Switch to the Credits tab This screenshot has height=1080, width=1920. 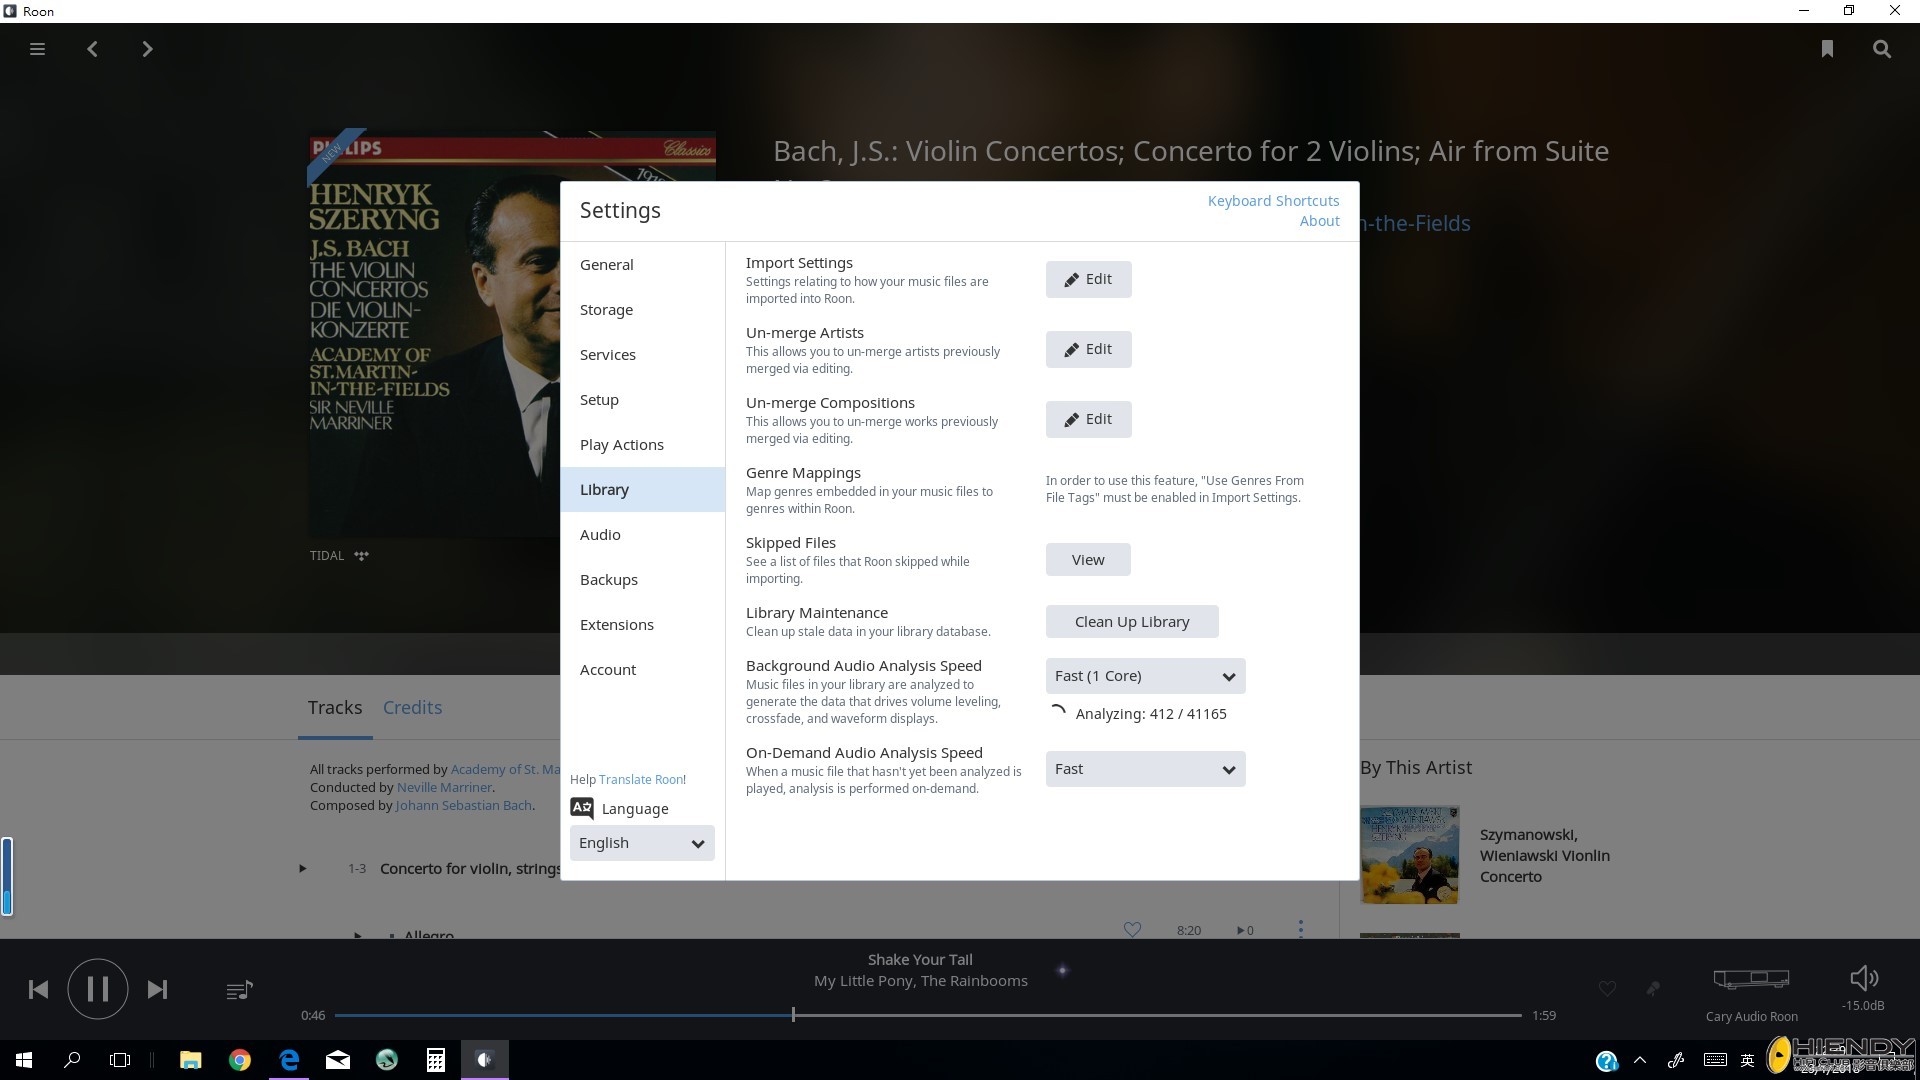click(412, 707)
